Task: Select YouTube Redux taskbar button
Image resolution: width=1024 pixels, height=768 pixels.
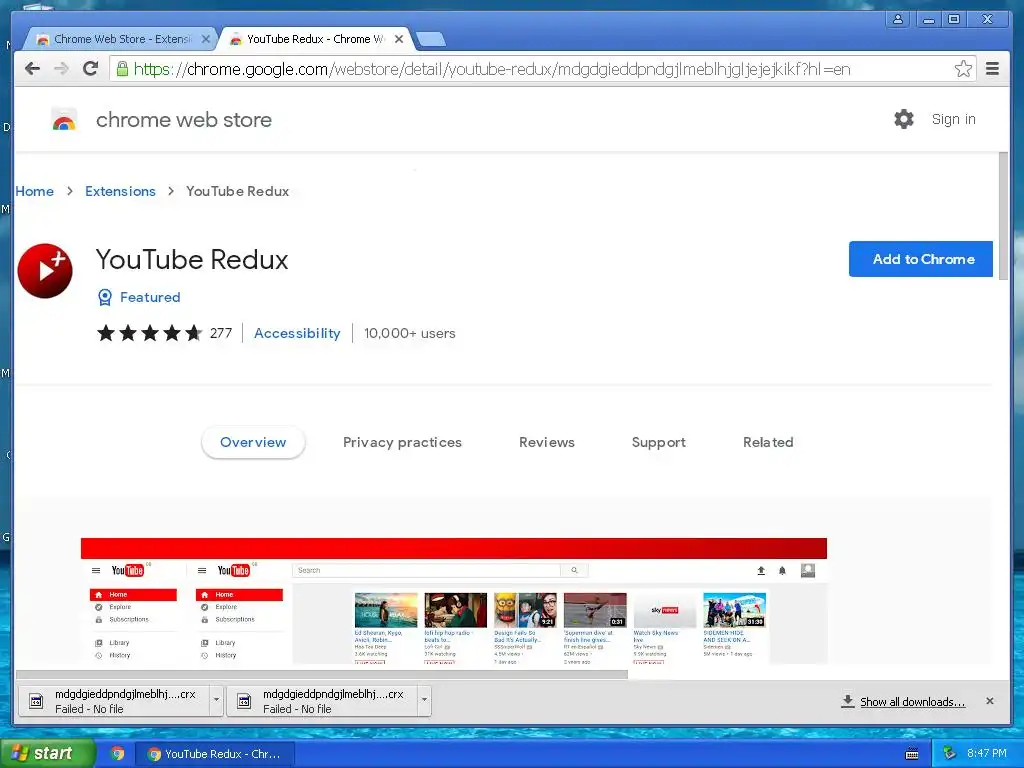Action: pos(215,754)
